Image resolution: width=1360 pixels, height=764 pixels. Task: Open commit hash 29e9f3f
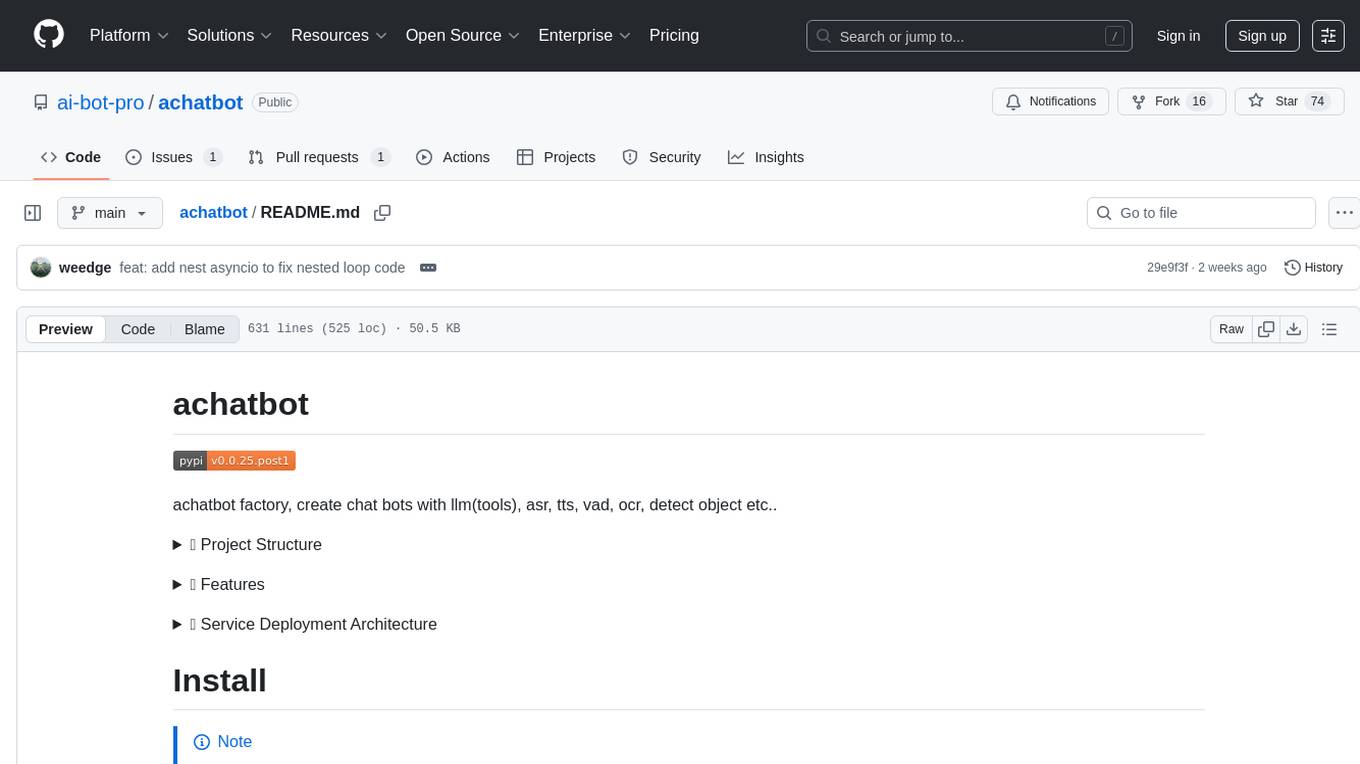coord(1168,268)
